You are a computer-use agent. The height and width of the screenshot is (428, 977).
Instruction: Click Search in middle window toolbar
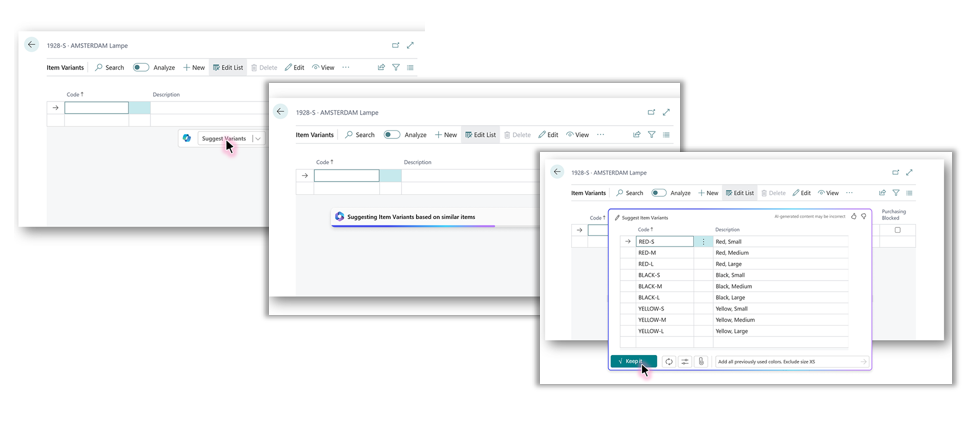pos(360,135)
